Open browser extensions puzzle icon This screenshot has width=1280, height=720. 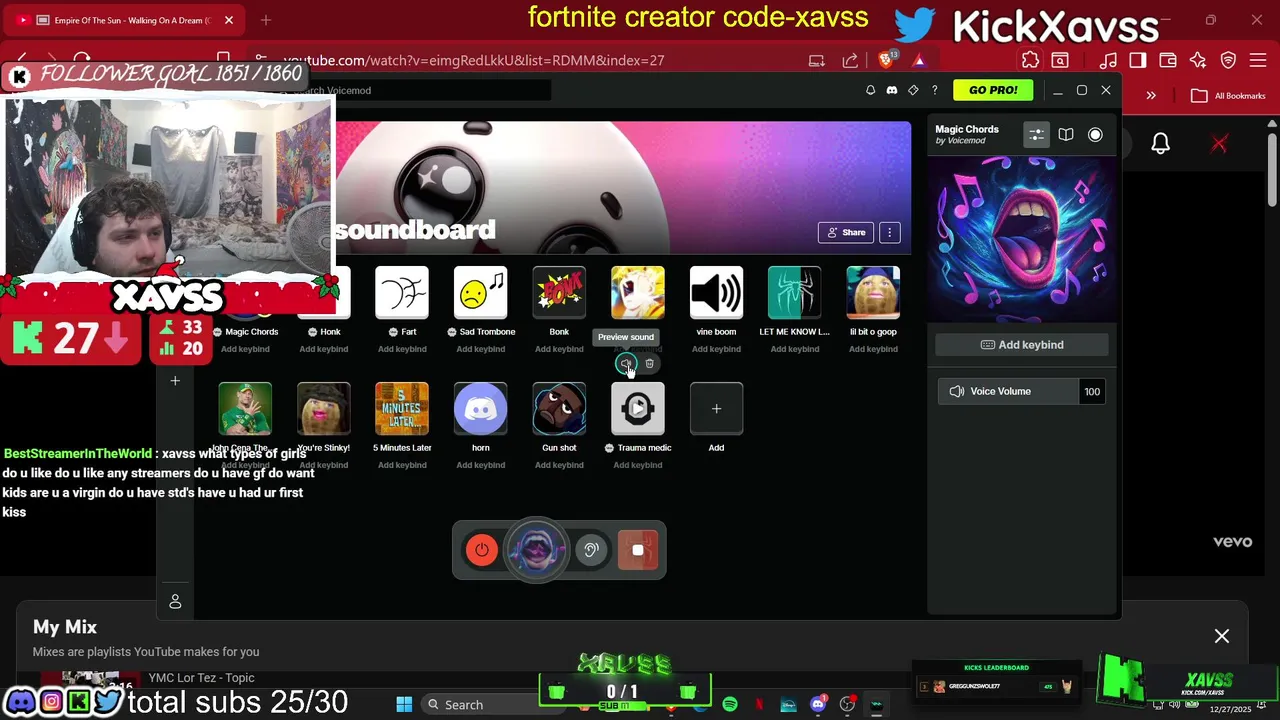[1030, 60]
